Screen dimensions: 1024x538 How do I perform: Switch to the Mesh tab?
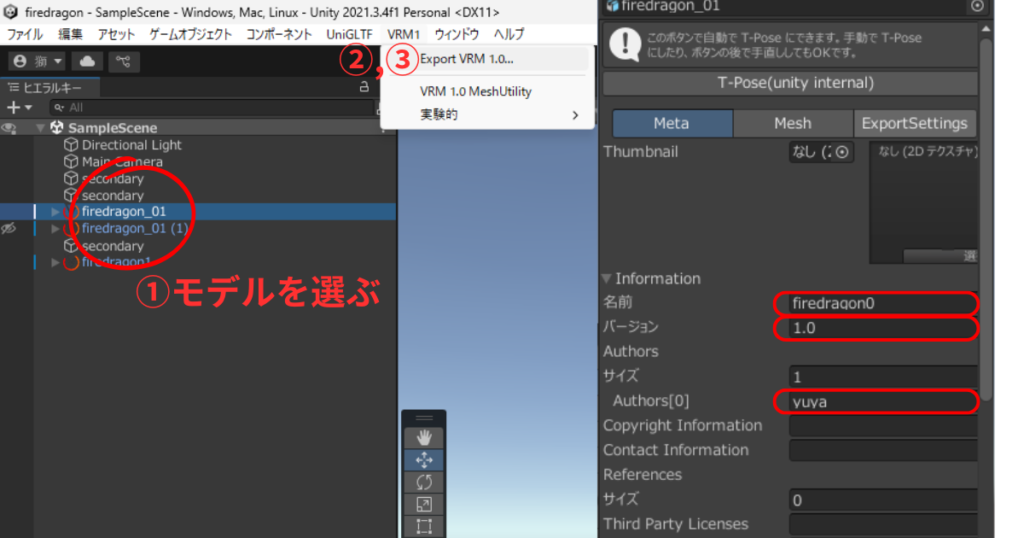point(793,123)
